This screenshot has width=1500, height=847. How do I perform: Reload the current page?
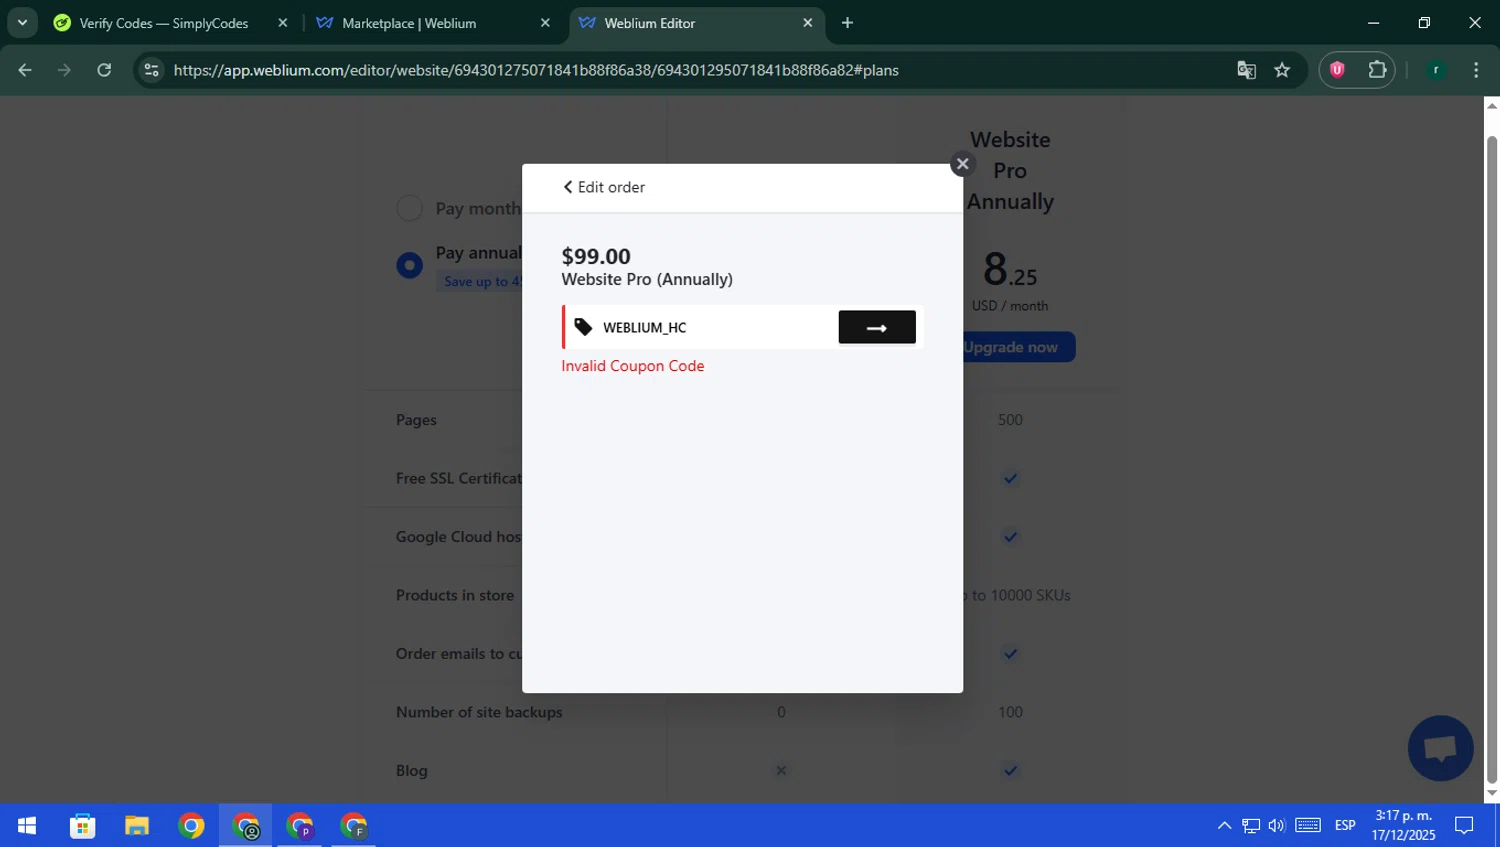pos(104,70)
